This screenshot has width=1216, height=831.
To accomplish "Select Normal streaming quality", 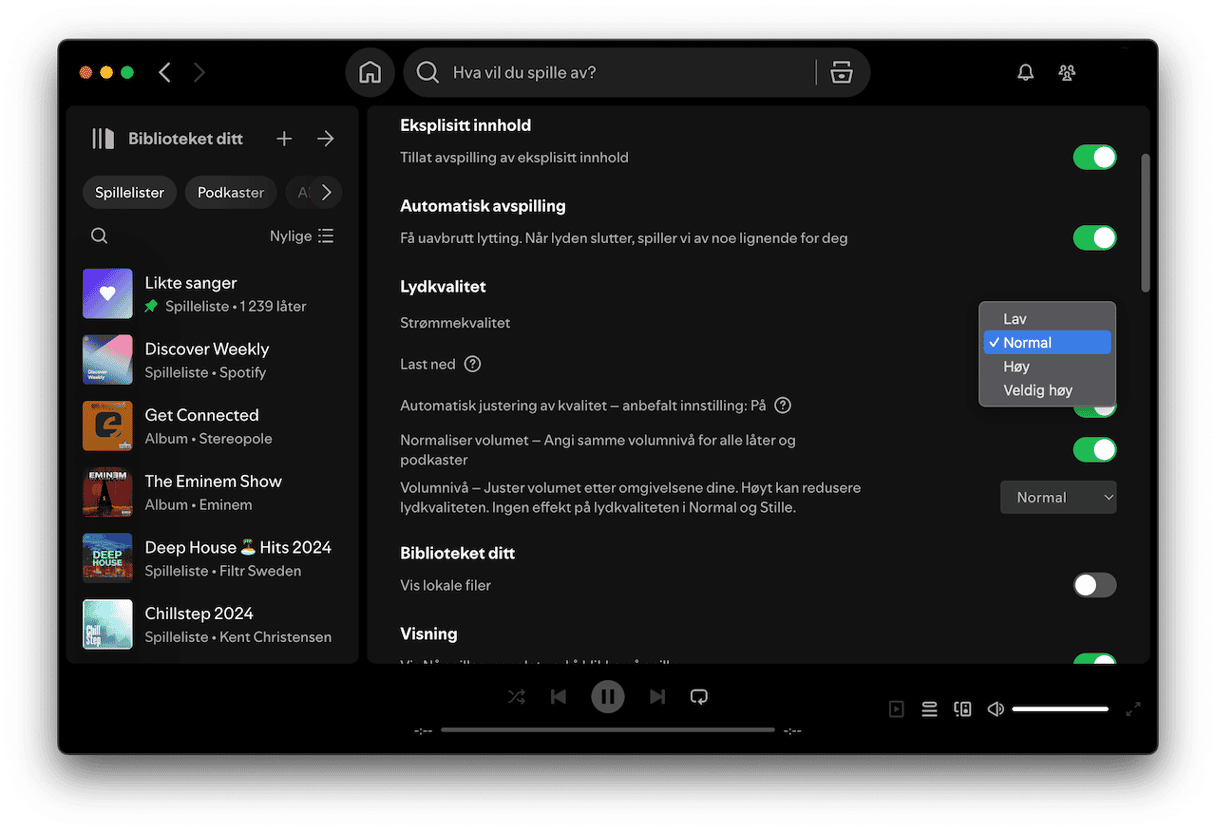I will coord(1047,343).
